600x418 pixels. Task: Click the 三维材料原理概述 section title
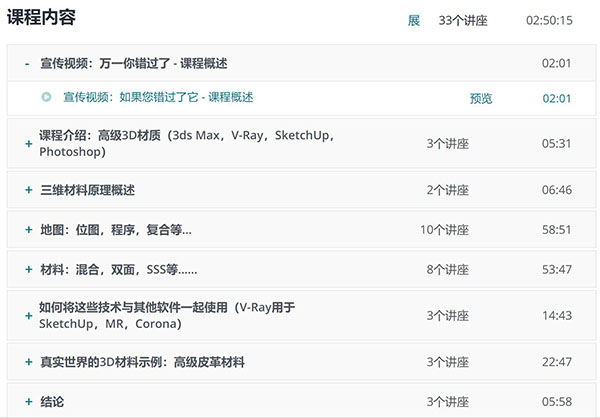[x=87, y=190]
